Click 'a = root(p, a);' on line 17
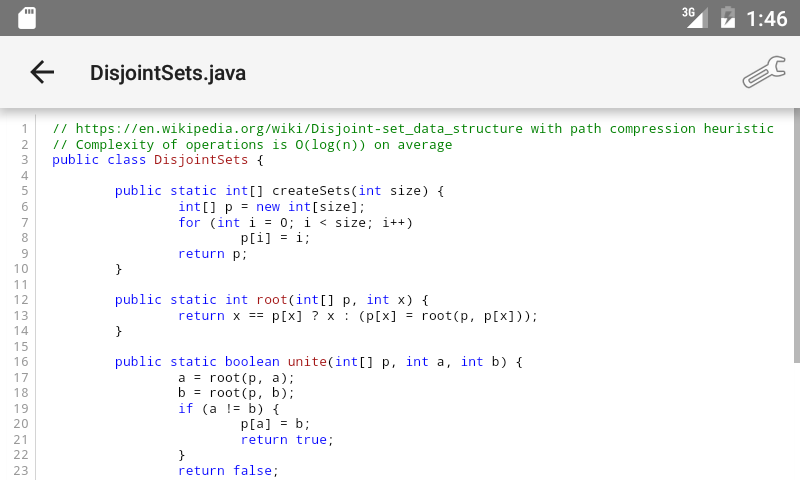The width and height of the screenshot is (800, 480). (236, 378)
